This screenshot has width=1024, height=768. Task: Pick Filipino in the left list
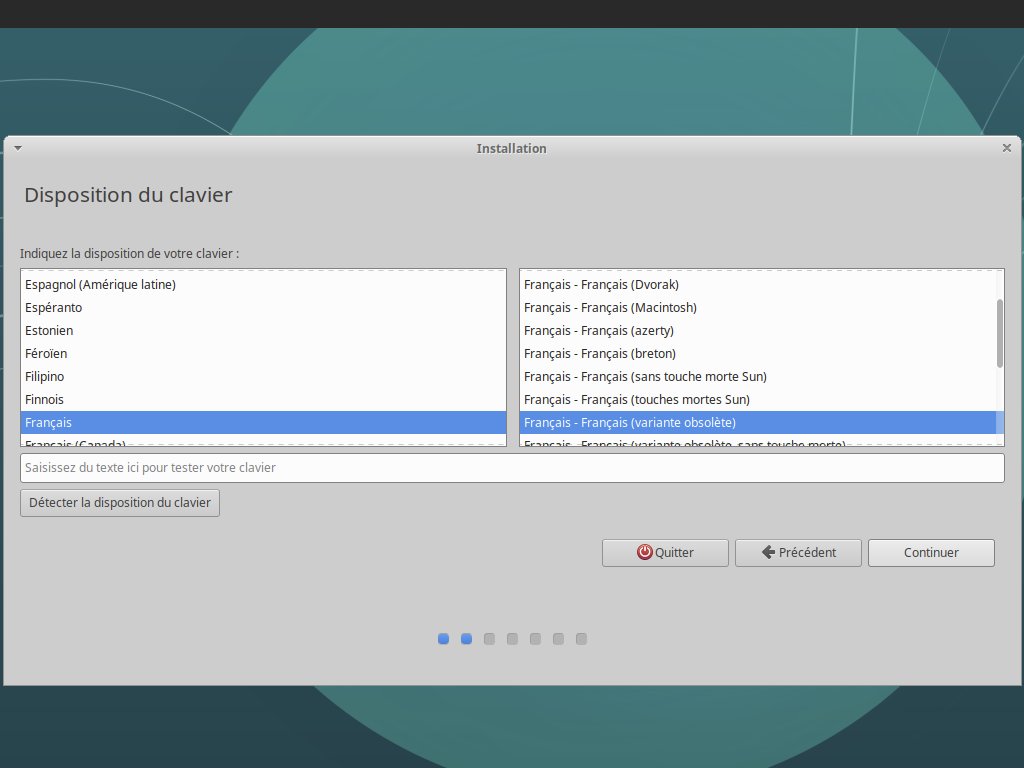45,377
